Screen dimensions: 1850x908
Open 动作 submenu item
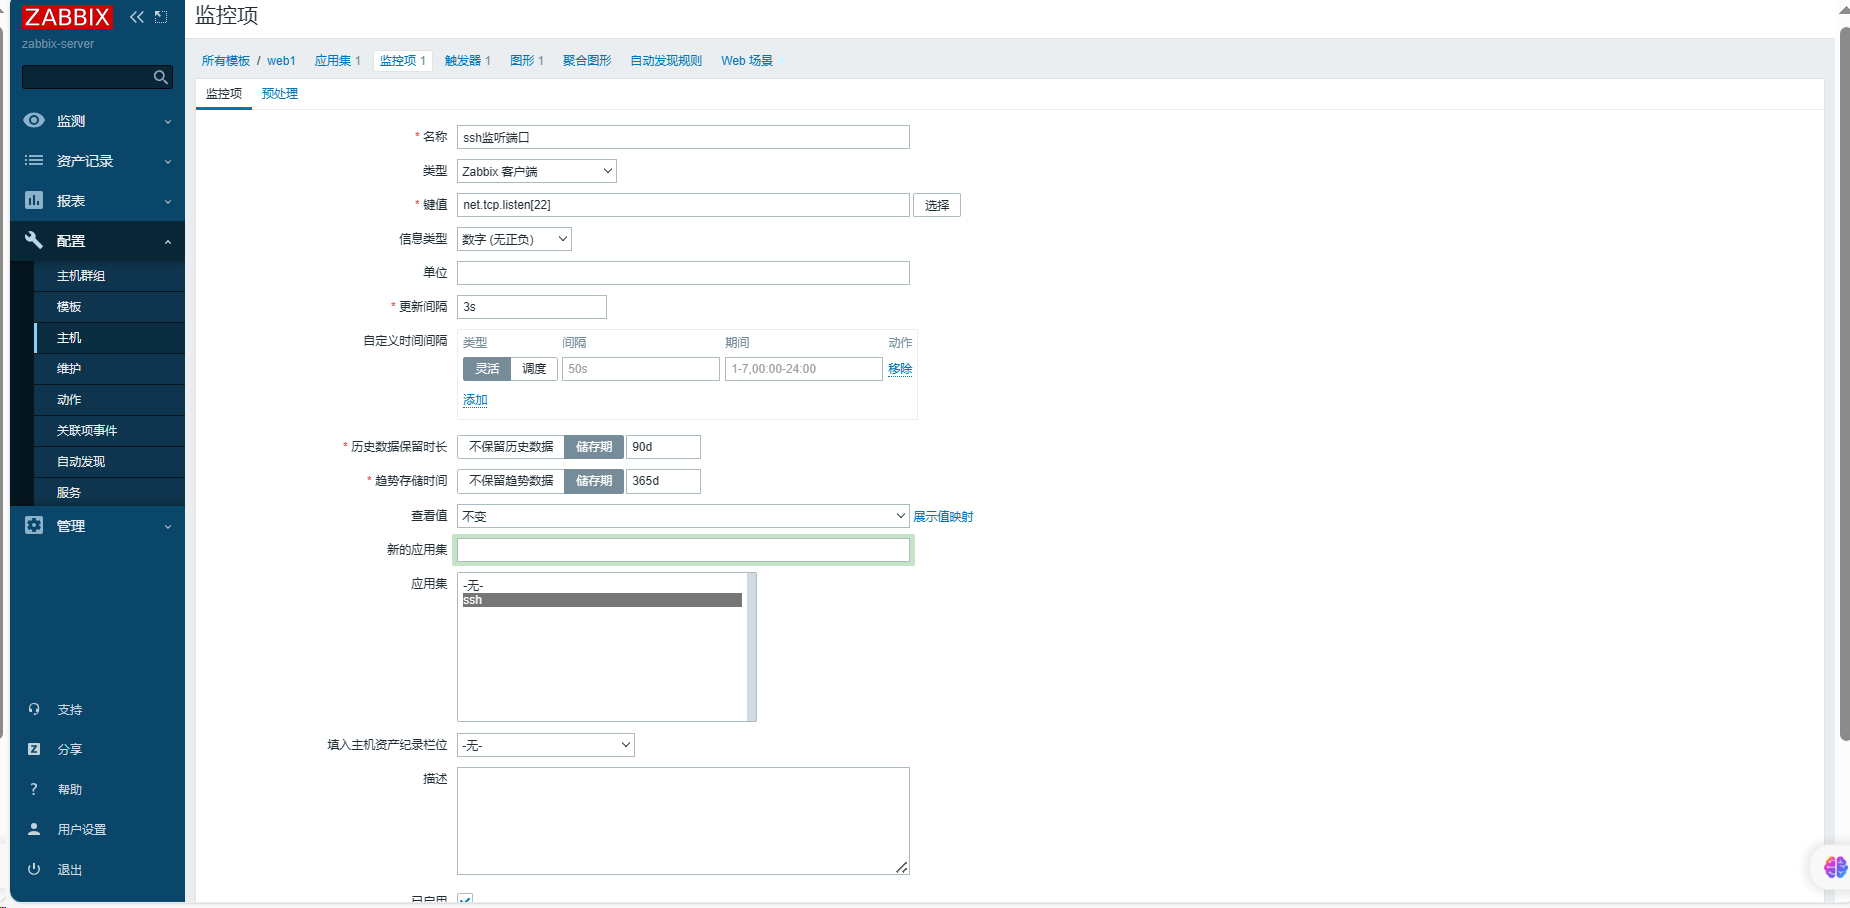109,400
